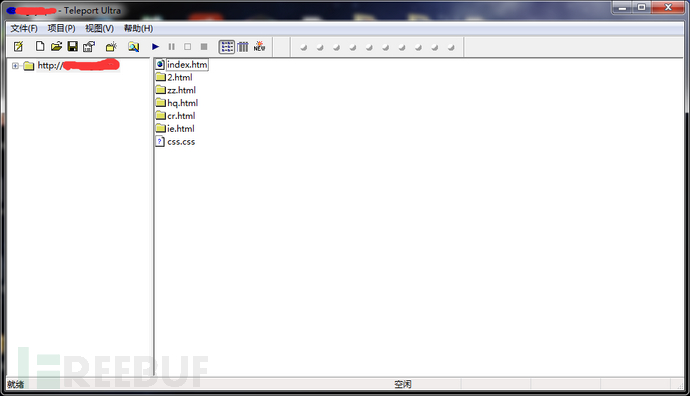Open the project properties icon

click(89, 46)
